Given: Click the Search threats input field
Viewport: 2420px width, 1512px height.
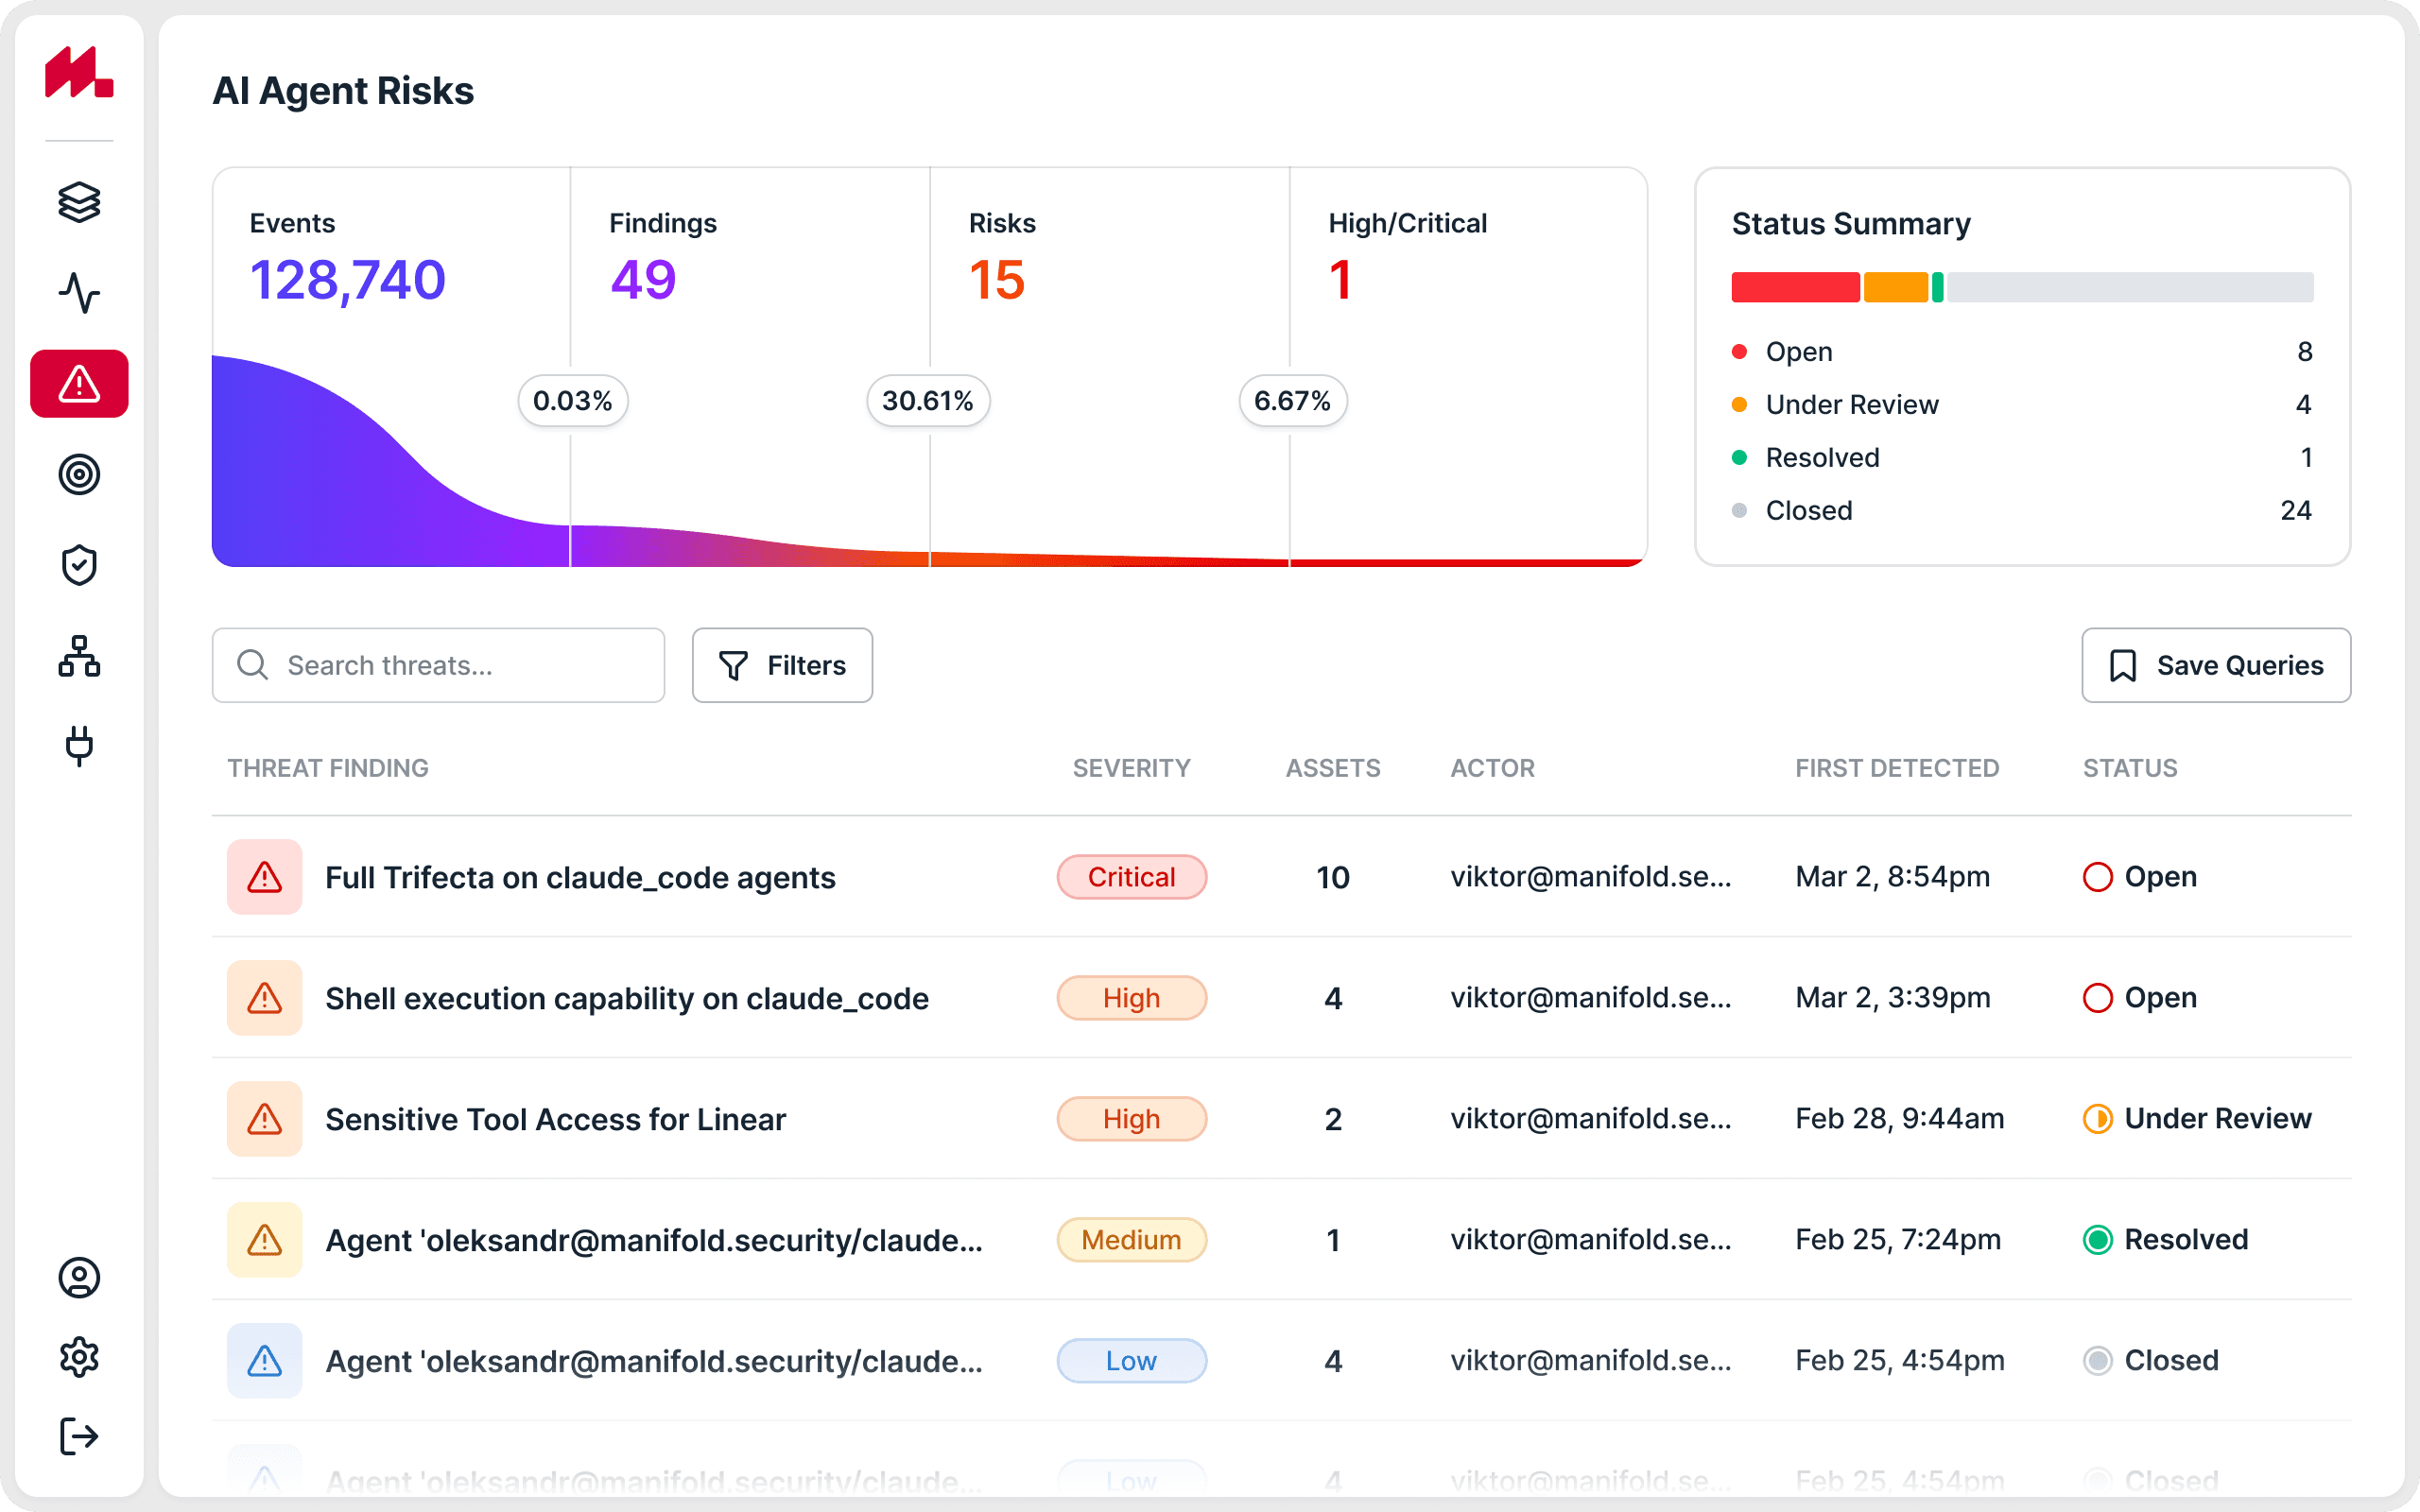Looking at the screenshot, I should coord(438,665).
